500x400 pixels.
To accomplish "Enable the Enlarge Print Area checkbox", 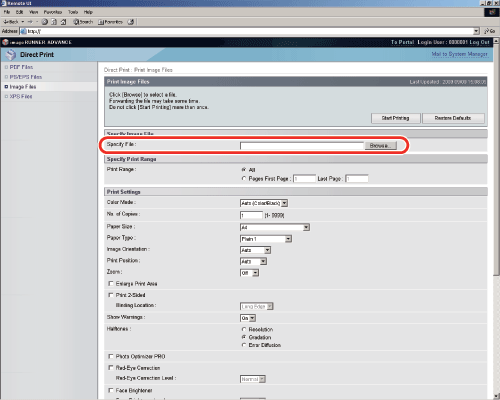I will 111,284.
